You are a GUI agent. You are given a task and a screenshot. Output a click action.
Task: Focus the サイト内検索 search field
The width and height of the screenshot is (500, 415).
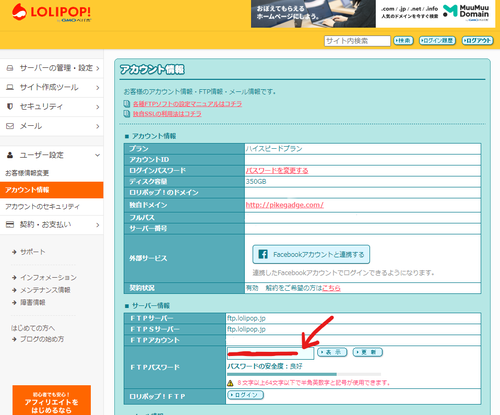357,41
